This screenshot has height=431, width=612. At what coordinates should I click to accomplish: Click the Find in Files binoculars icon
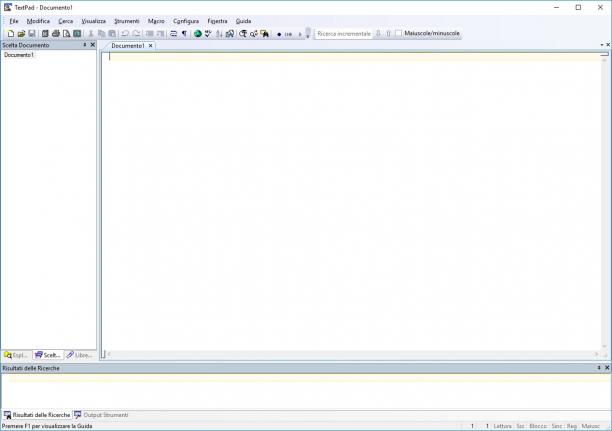[x=265, y=34]
